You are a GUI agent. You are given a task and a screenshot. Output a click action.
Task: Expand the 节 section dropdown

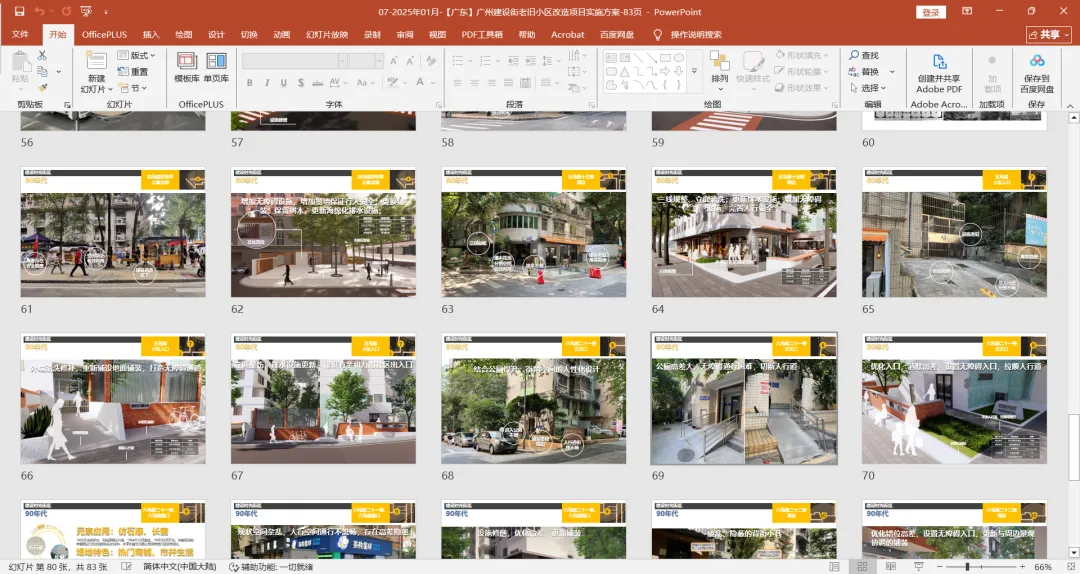(133, 88)
